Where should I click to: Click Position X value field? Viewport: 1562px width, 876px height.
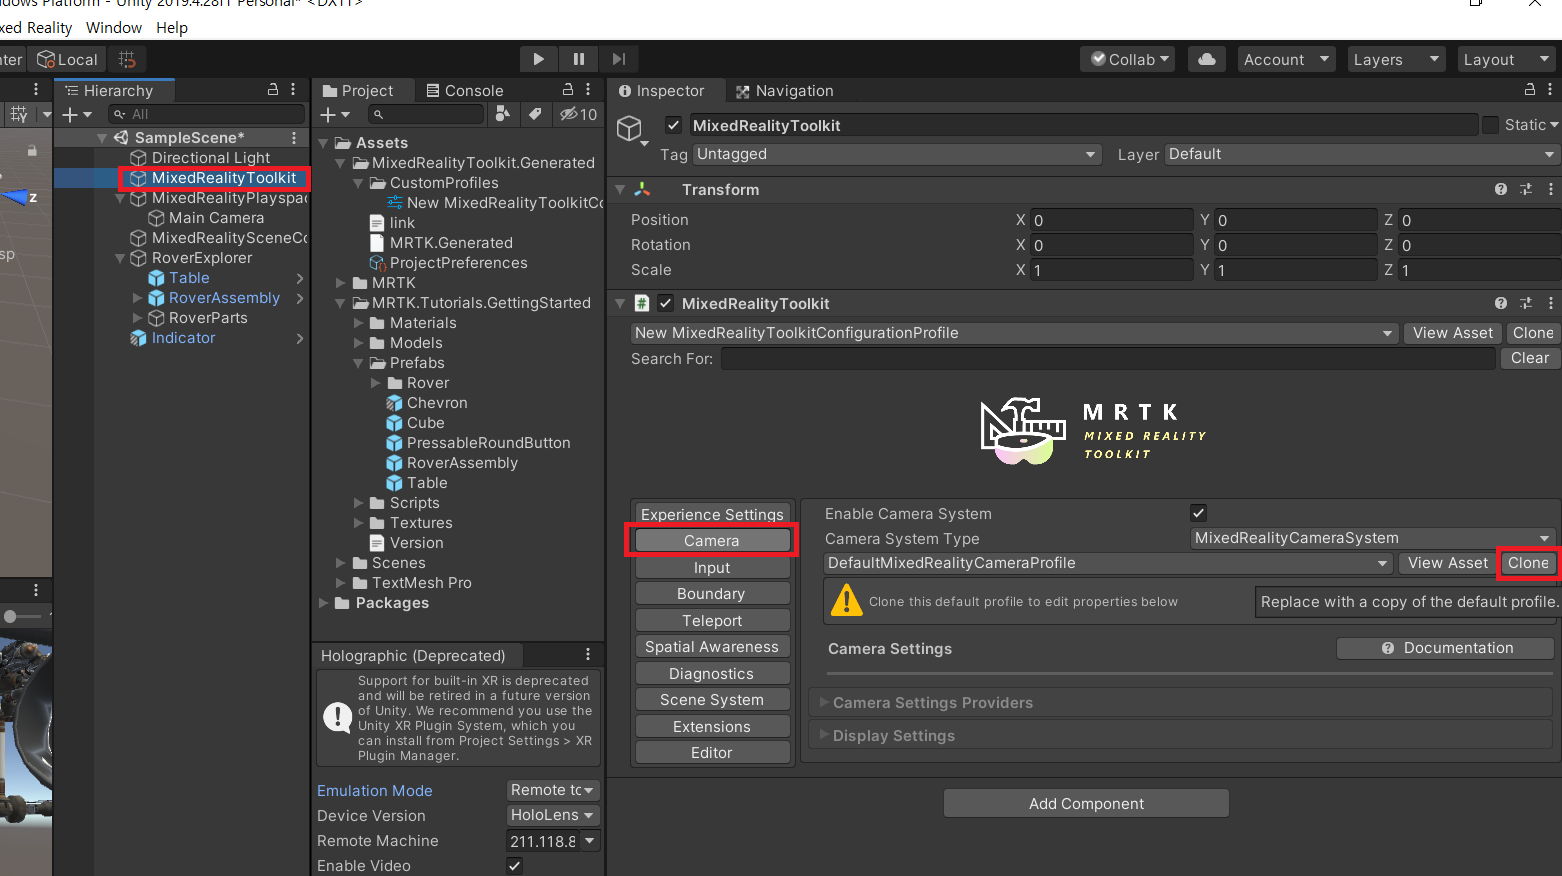[x=1112, y=220]
